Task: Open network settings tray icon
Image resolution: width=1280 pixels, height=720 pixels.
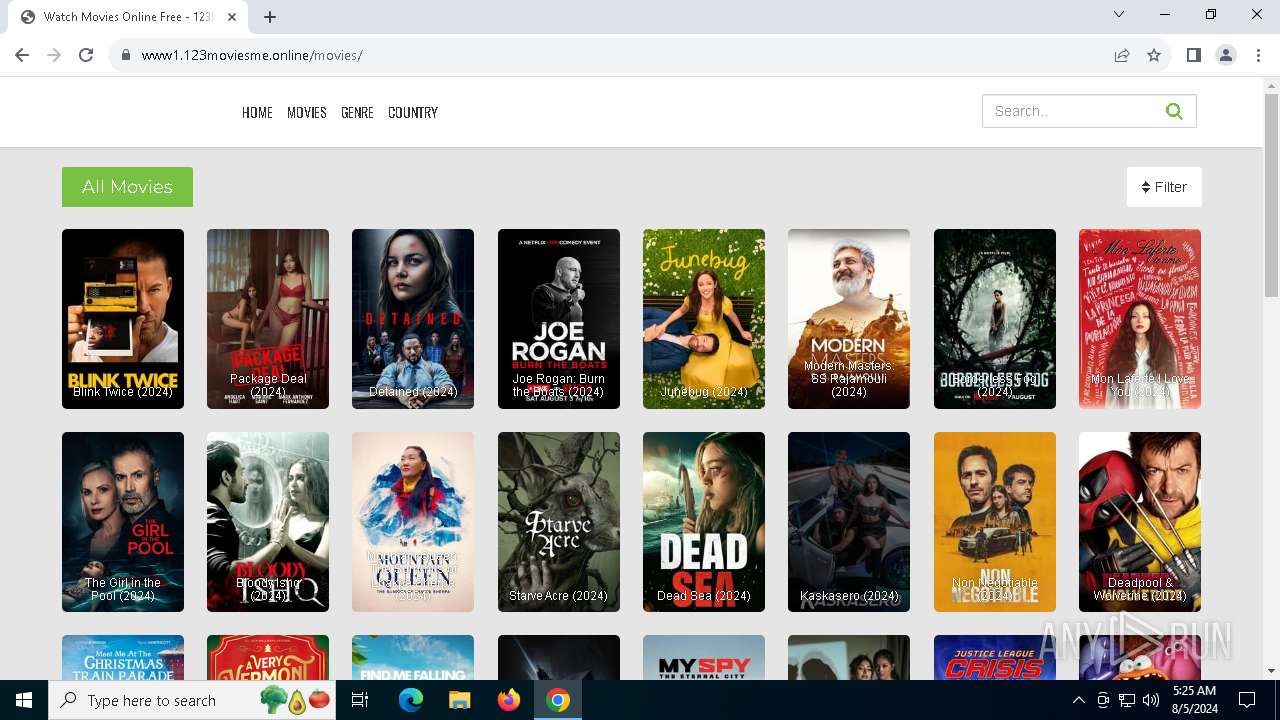Action: pyautogui.click(x=1127, y=700)
